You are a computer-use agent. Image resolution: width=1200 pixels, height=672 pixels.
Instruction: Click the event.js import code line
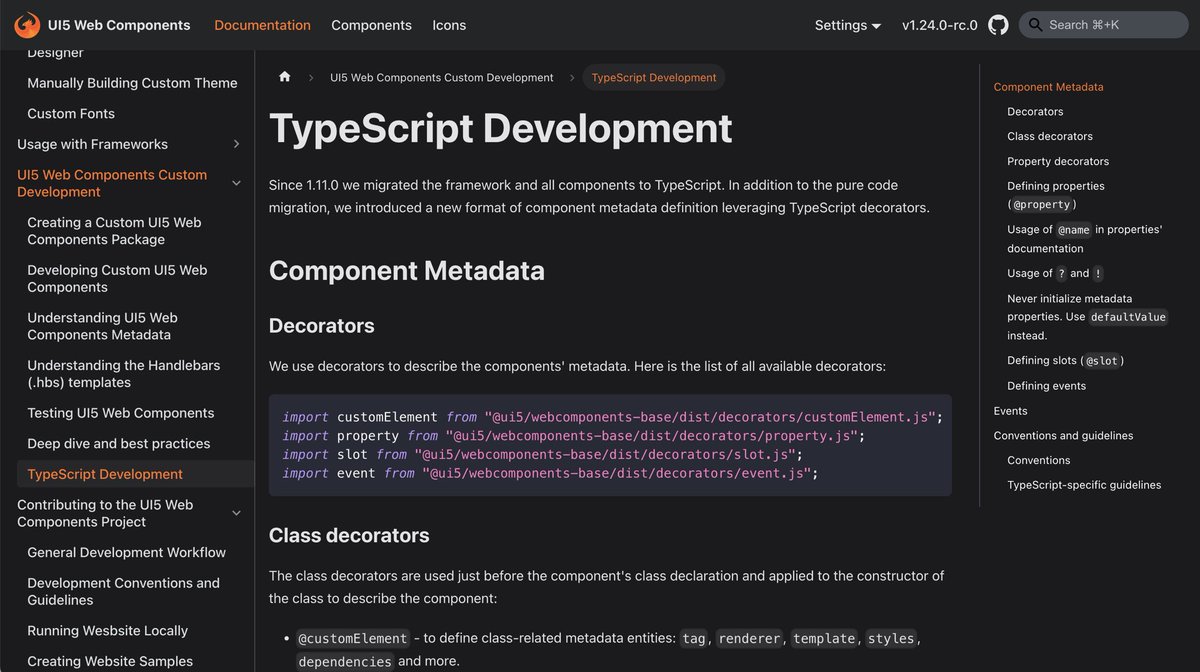pos(550,473)
